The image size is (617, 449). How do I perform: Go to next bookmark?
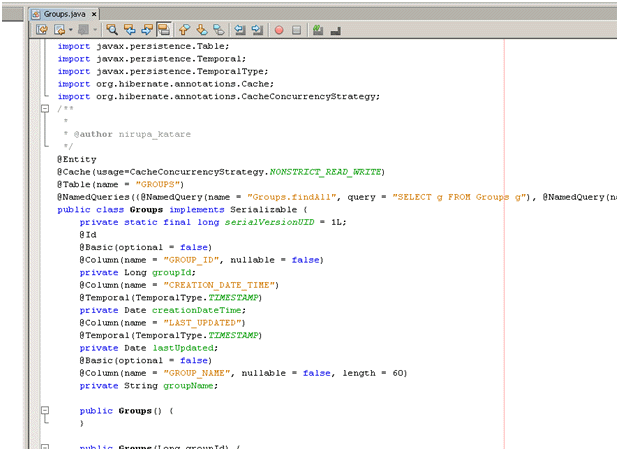tap(201, 30)
